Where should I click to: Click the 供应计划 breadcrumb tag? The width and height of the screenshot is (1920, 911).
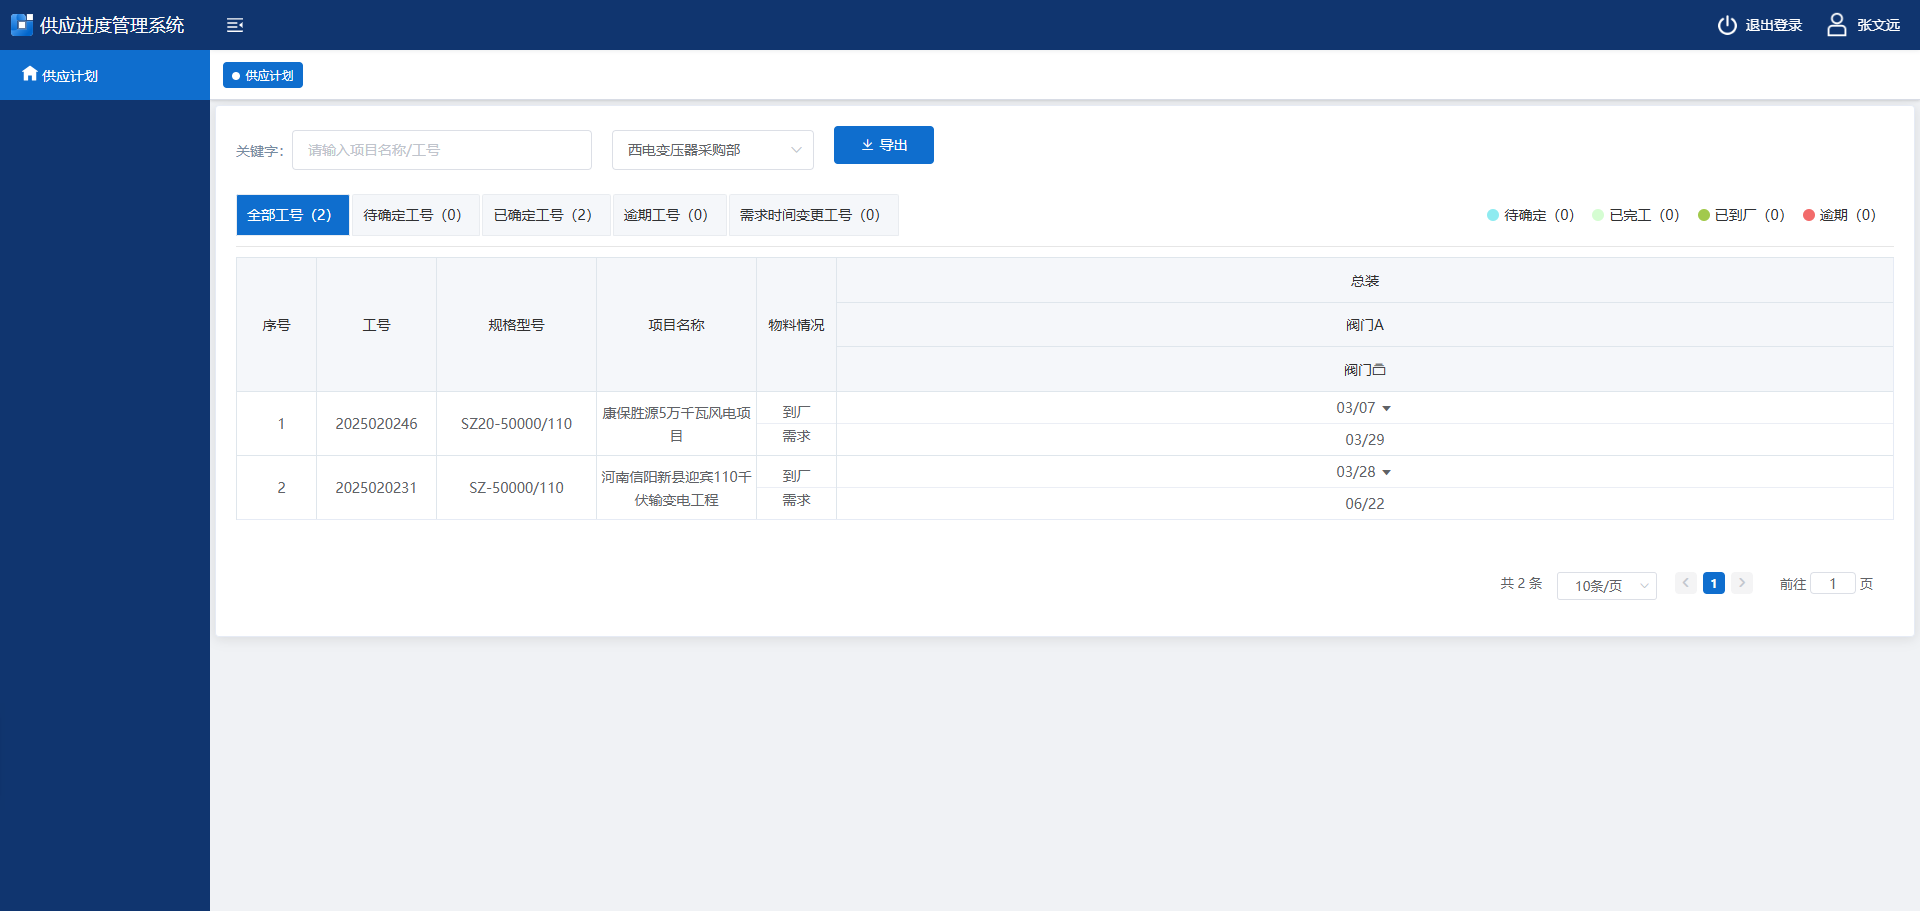pos(263,75)
